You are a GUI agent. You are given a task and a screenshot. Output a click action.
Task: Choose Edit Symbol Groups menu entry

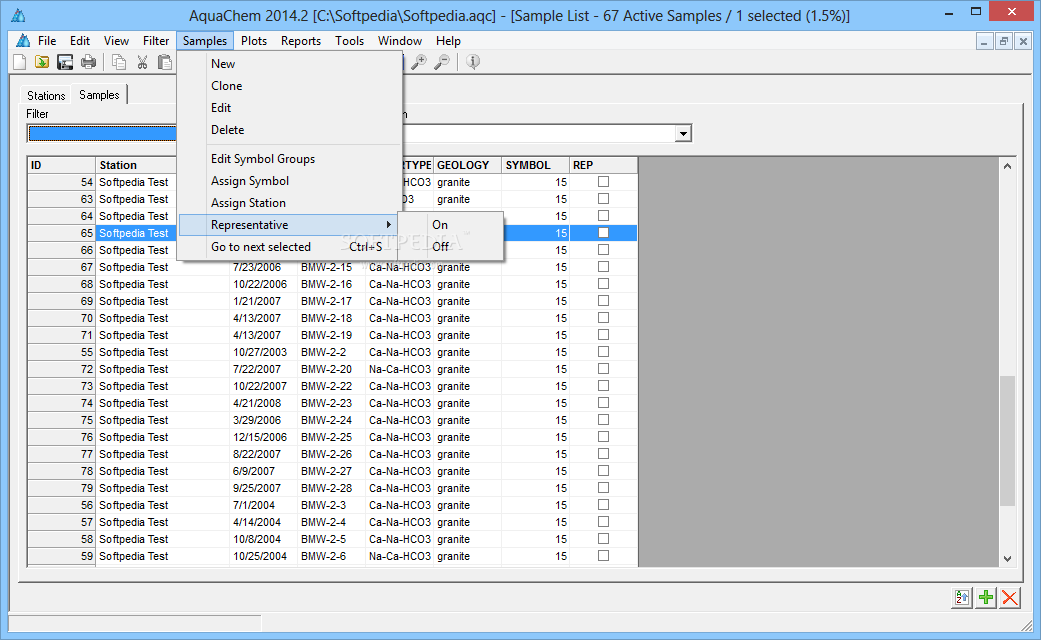pyautogui.click(x=291, y=159)
